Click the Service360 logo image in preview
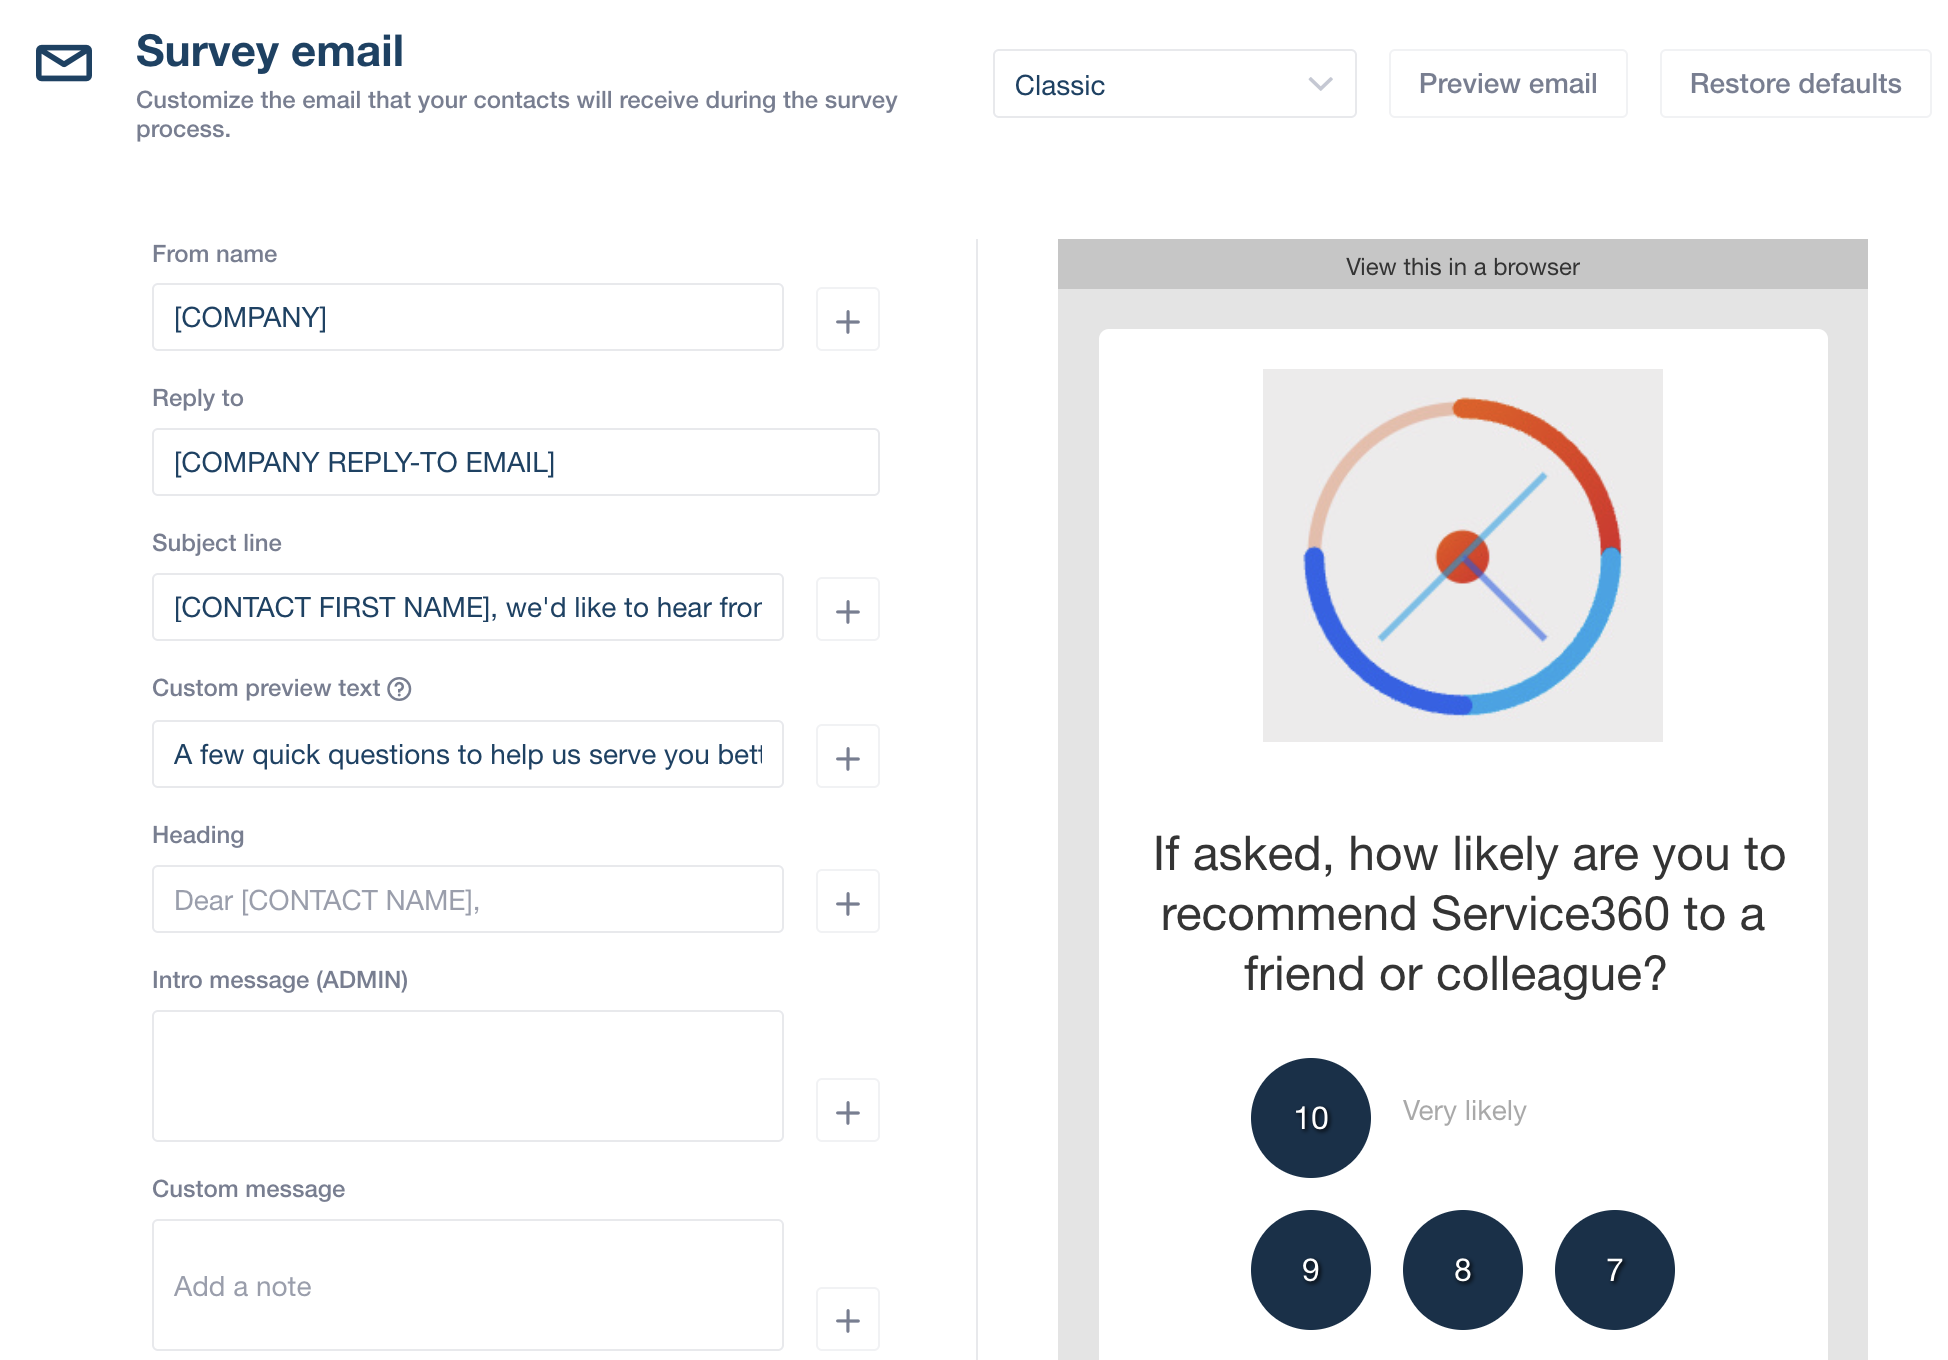 coord(1462,556)
